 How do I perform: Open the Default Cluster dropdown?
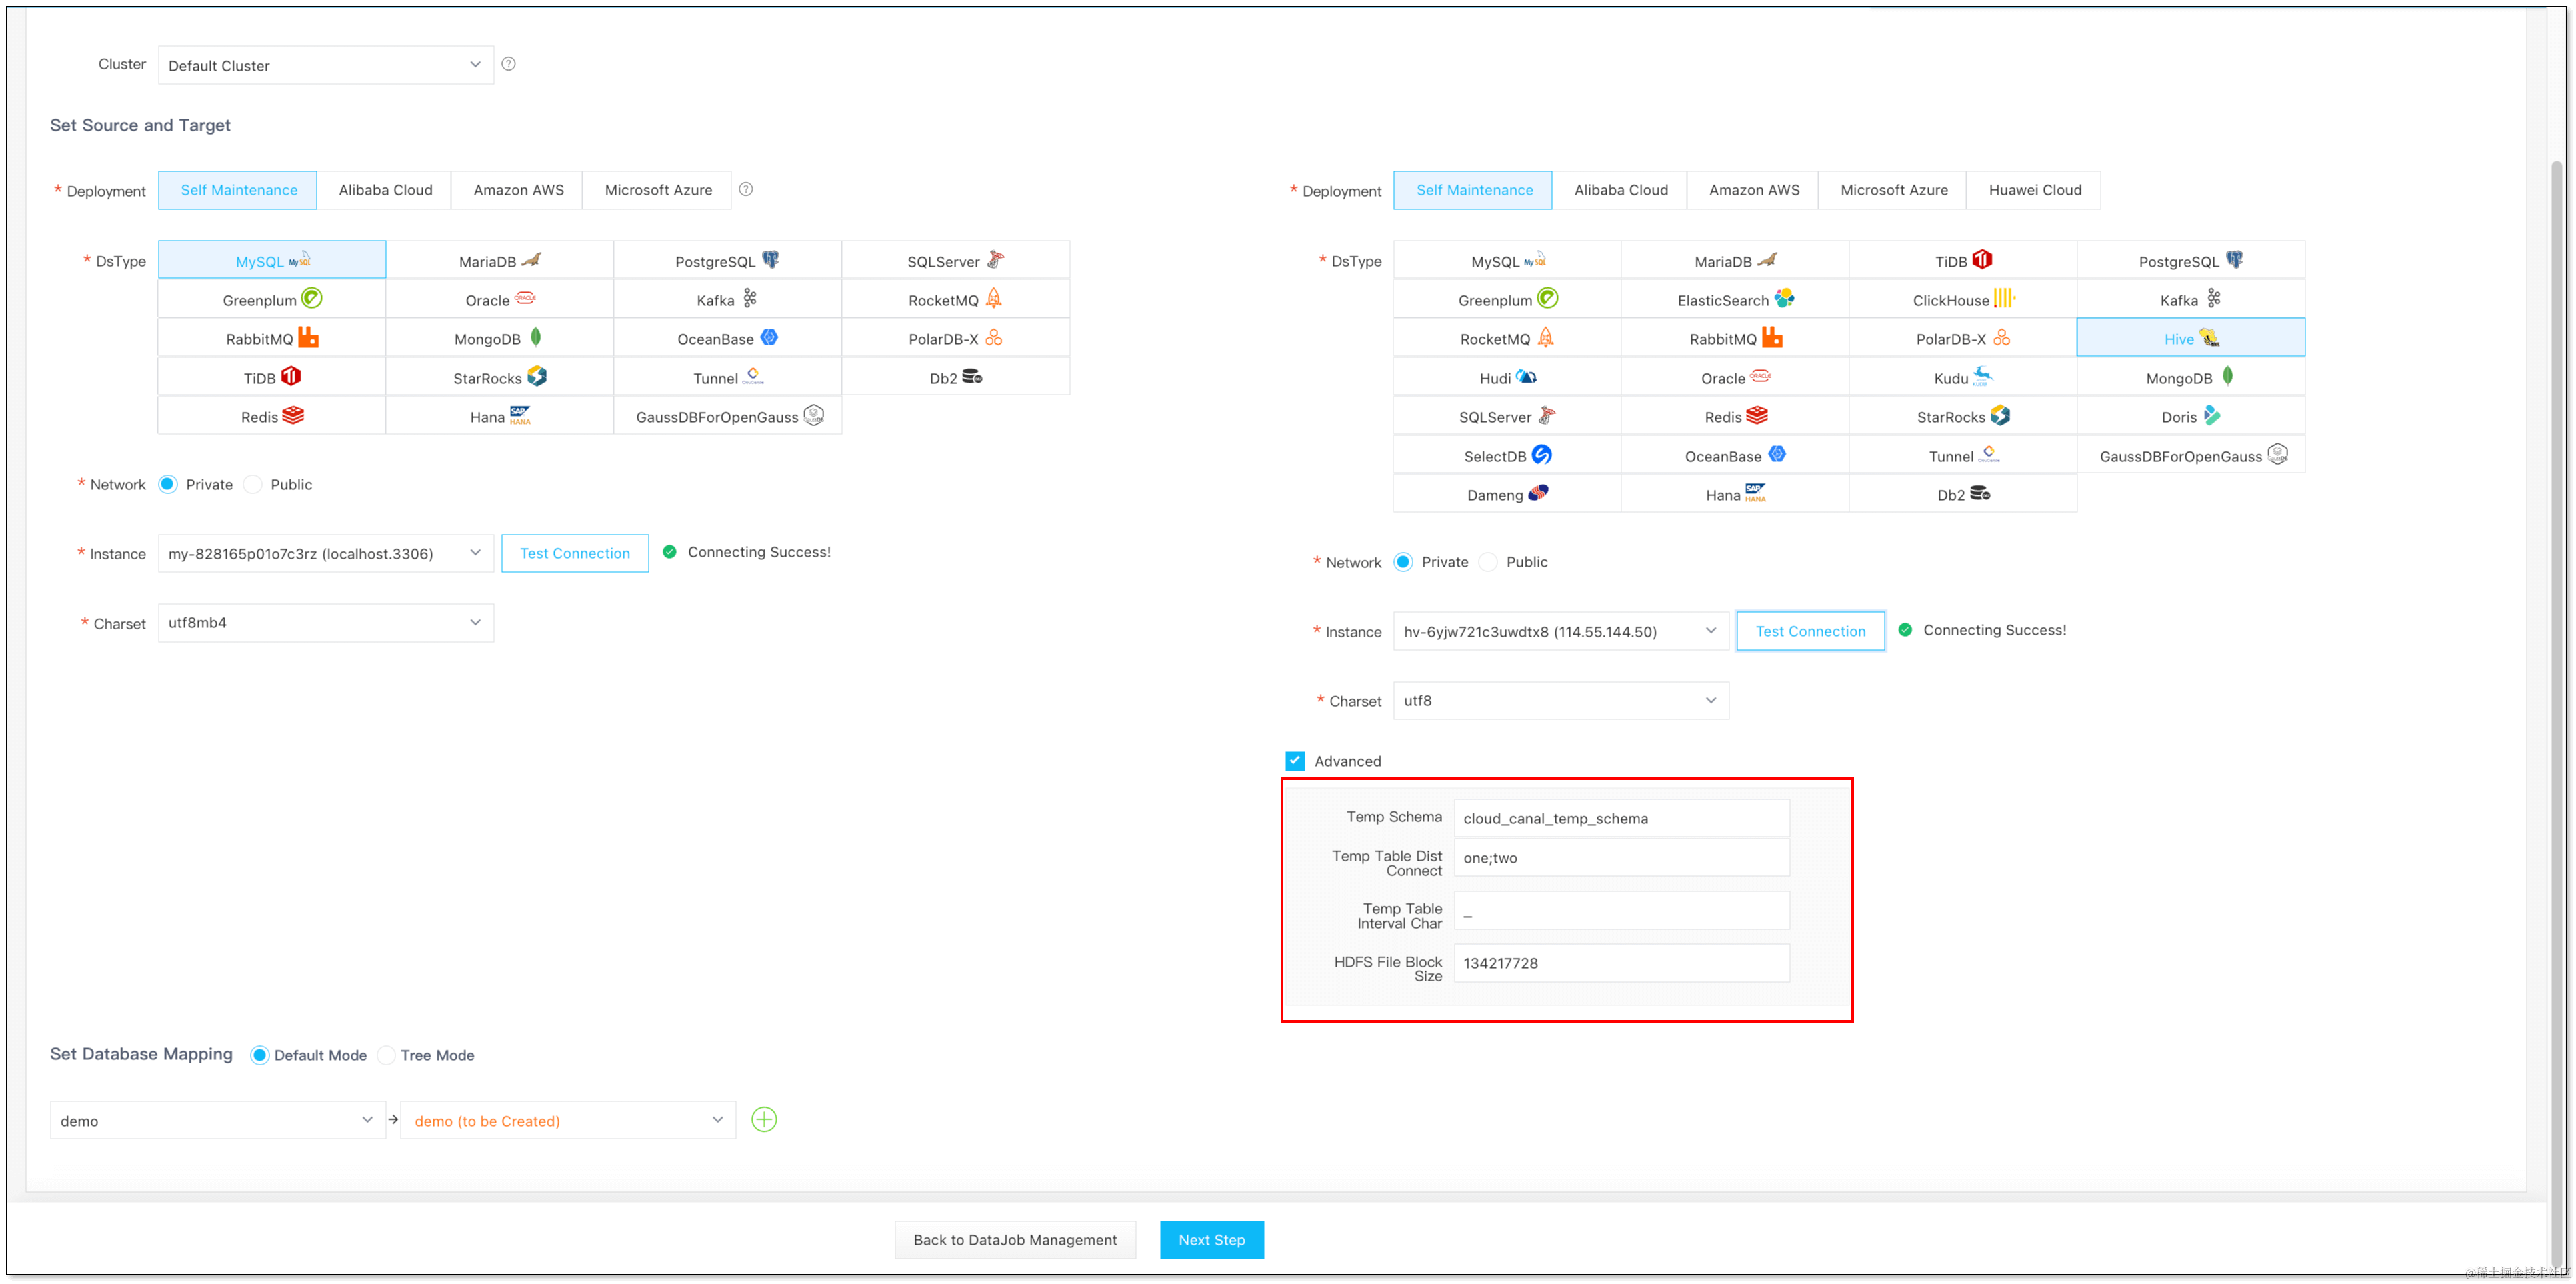[325, 65]
